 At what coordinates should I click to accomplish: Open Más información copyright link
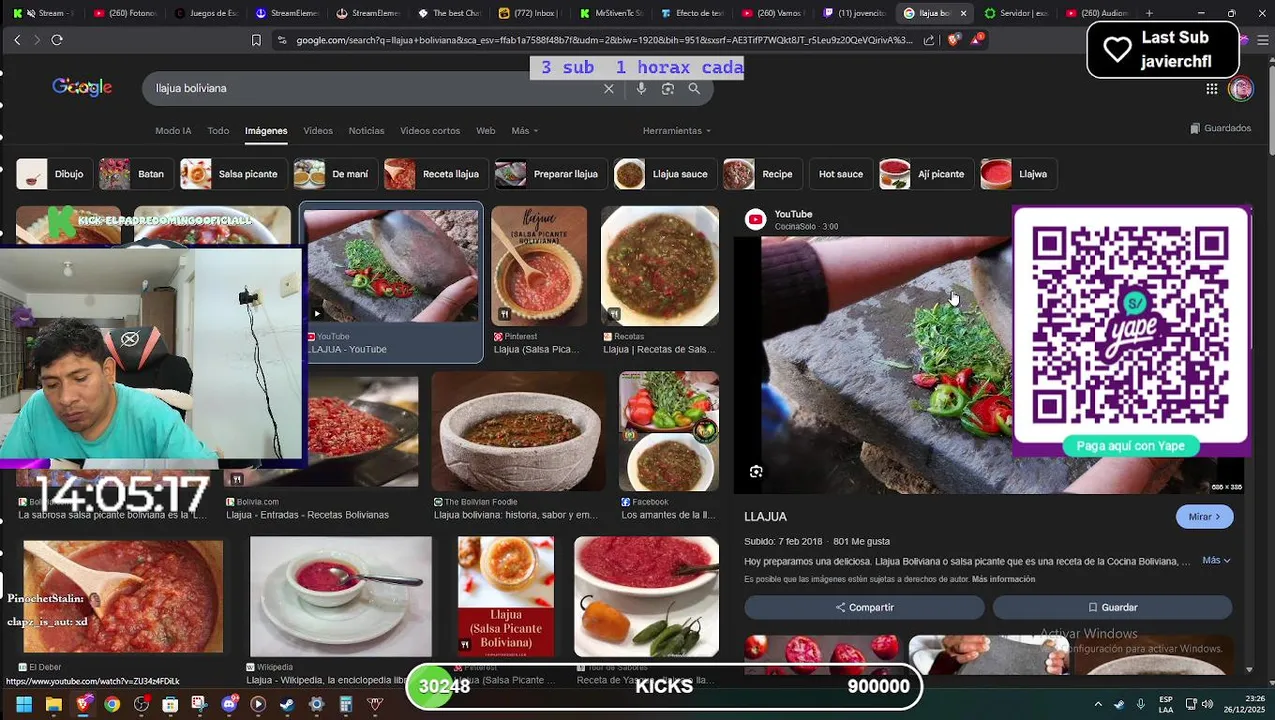1003,579
